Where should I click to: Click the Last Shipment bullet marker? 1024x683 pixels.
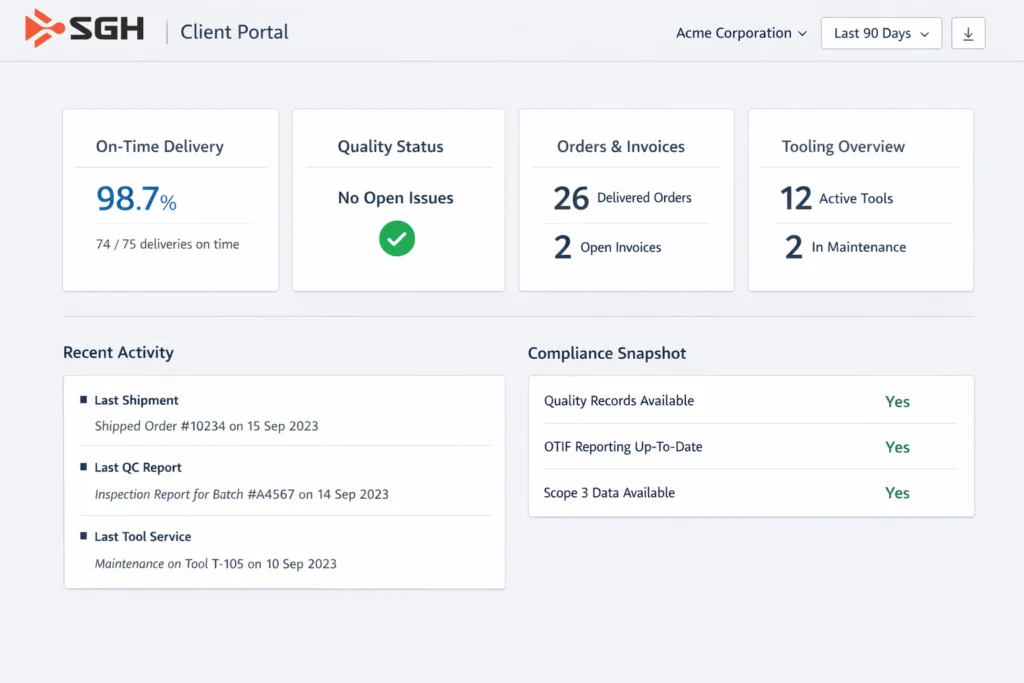coord(84,400)
